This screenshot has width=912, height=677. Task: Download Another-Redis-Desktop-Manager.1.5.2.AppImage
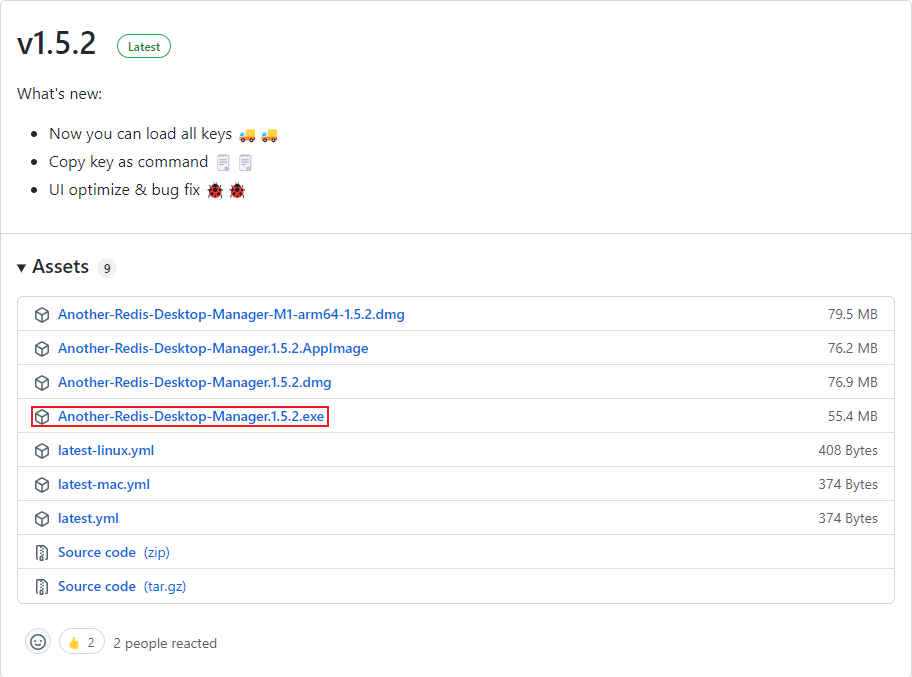pos(213,348)
